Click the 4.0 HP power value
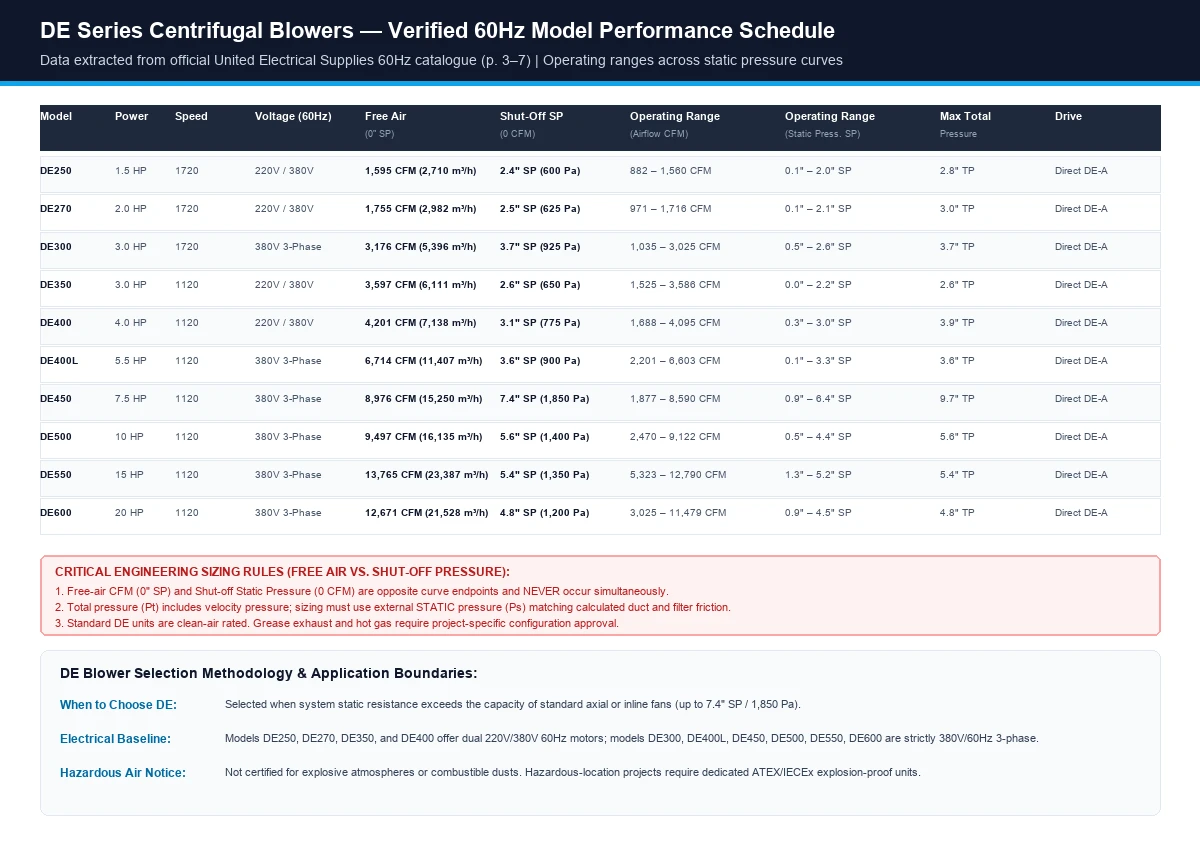Image resolution: width=1200 pixels, height=850 pixels. pos(130,323)
